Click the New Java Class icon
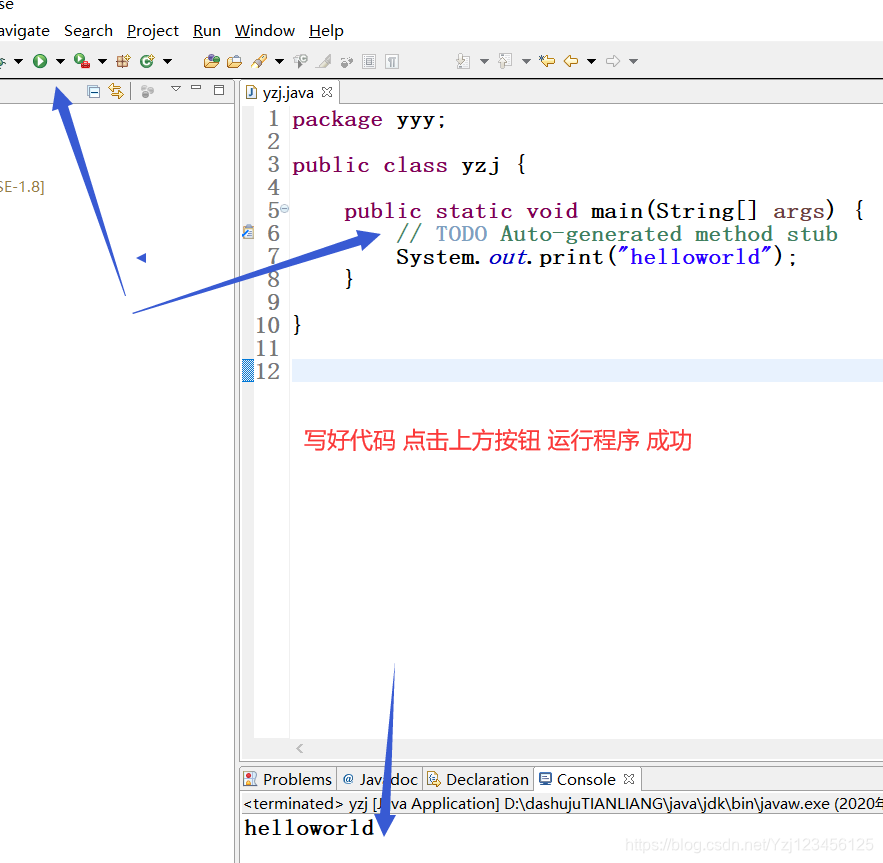 pyautogui.click(x=147, y=61)
